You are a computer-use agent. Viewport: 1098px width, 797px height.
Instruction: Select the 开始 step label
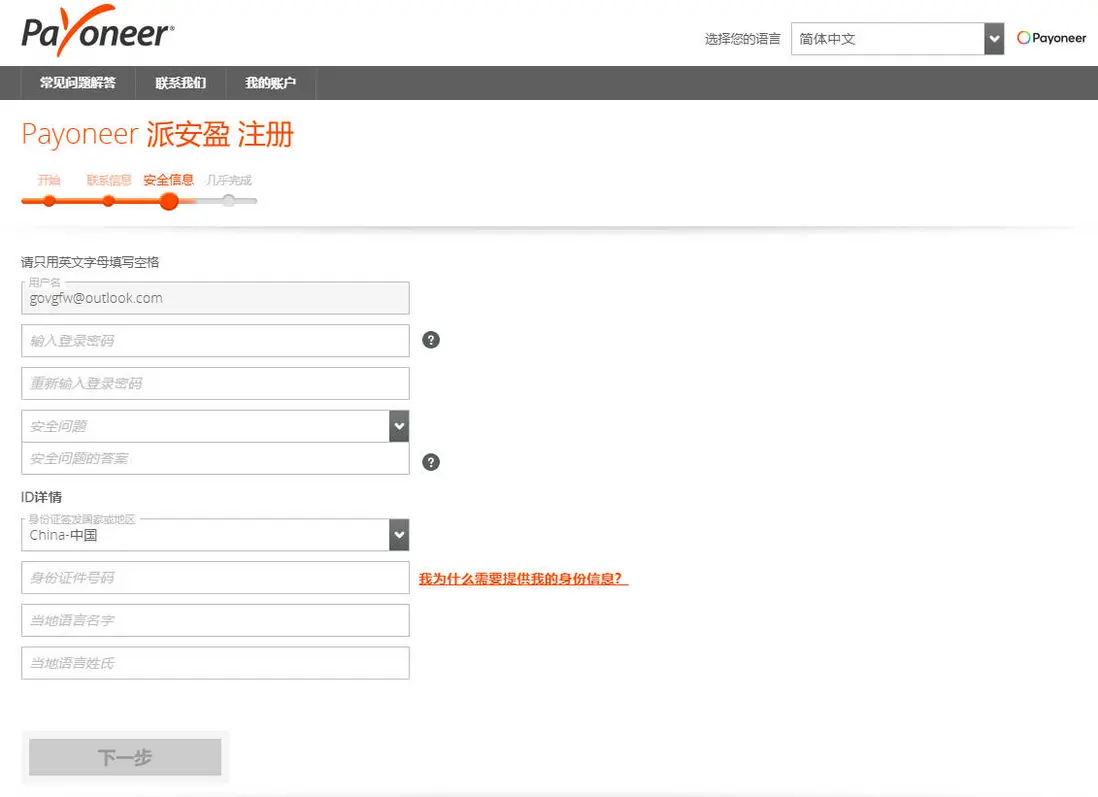tap(49, 180)
